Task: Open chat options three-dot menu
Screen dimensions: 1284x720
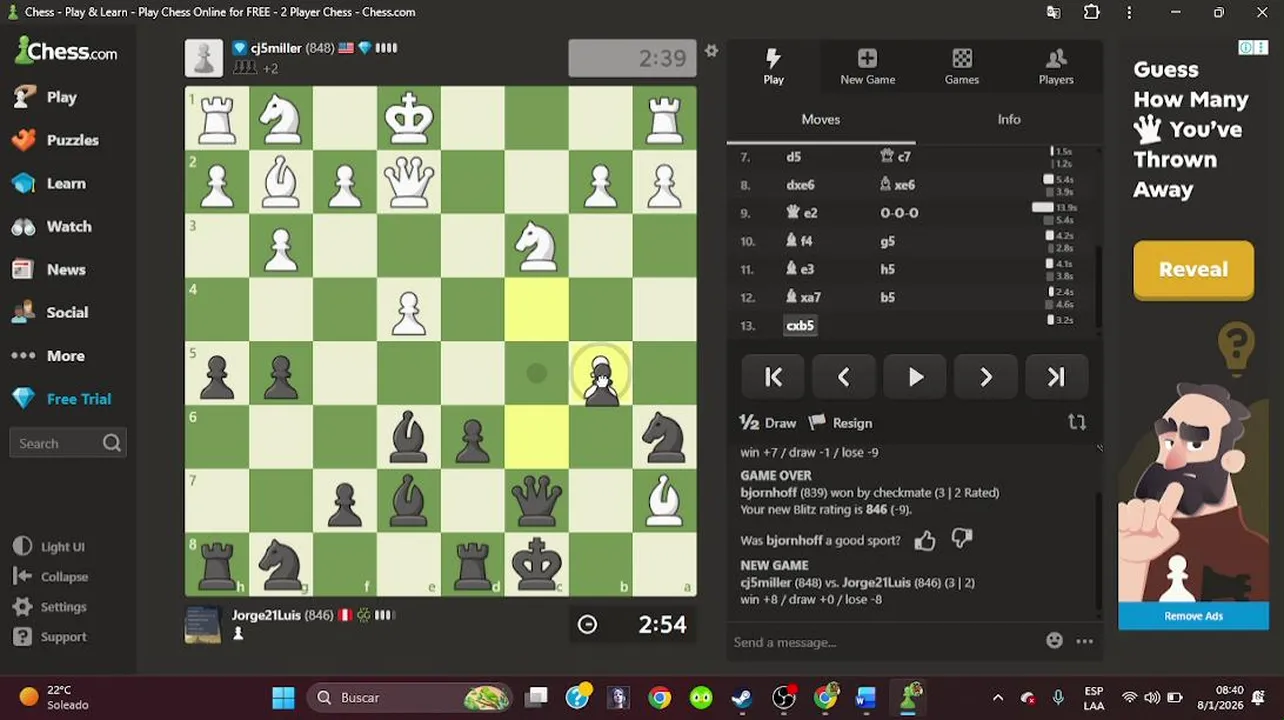Action: (x=1085, y=642)
